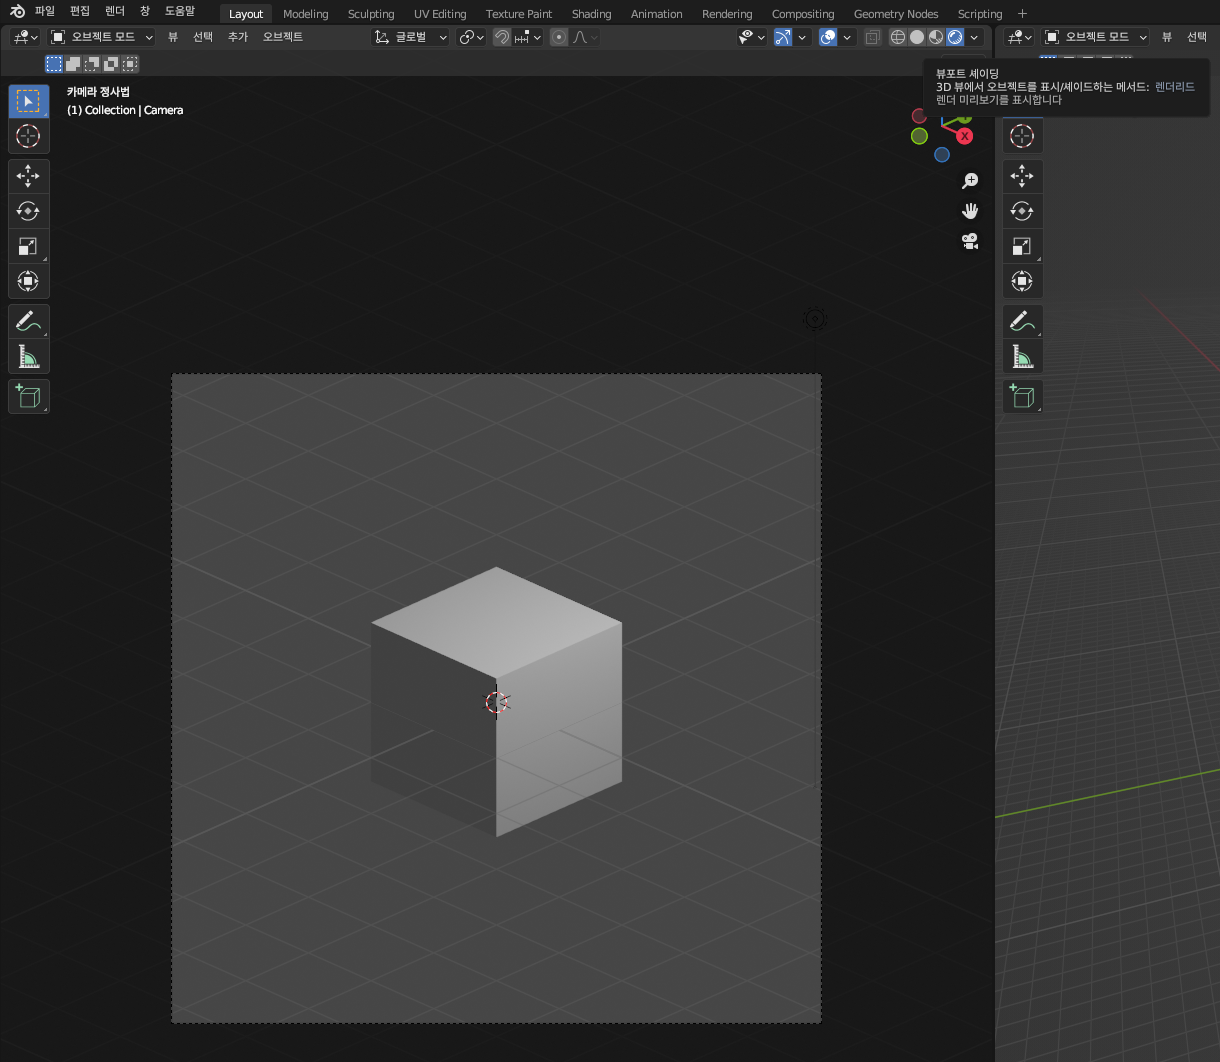Click the camera view icon in viewport
The width and height of the screenshot is (1220, 1062).
pos(969,241)
